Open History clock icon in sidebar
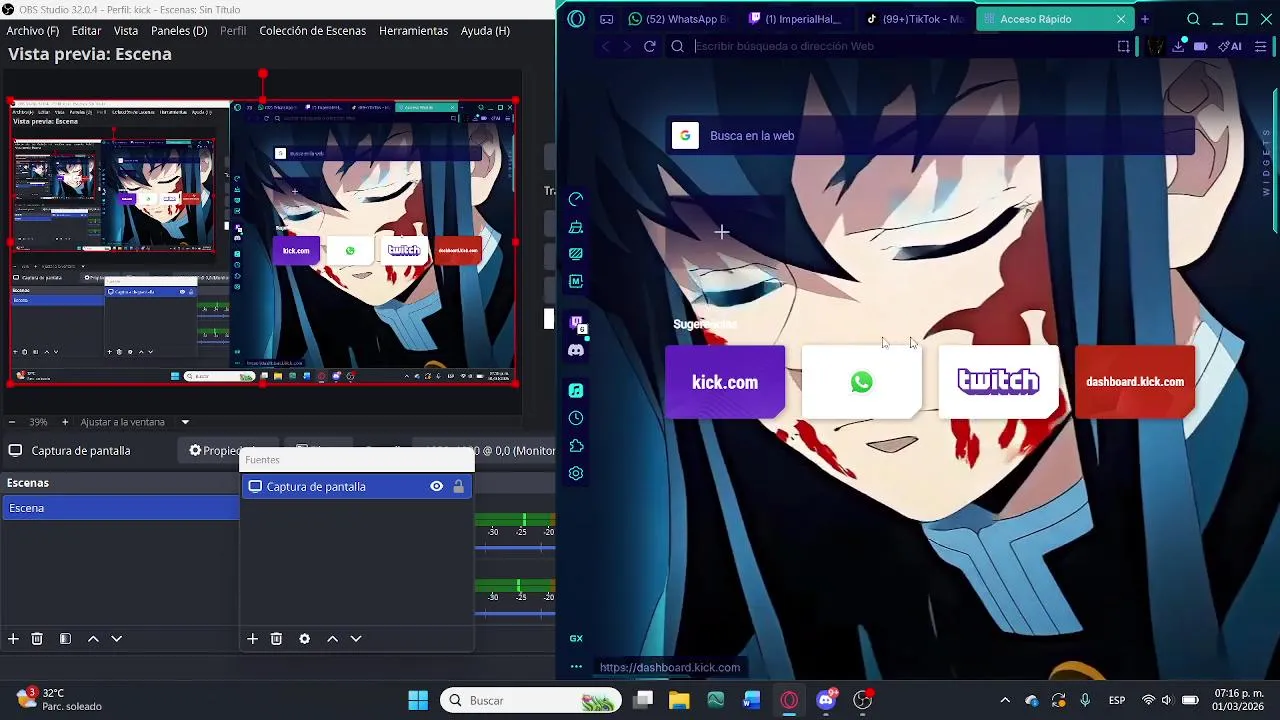Image resolution: width=1280 pixels, height=720 pixels. 576,418
